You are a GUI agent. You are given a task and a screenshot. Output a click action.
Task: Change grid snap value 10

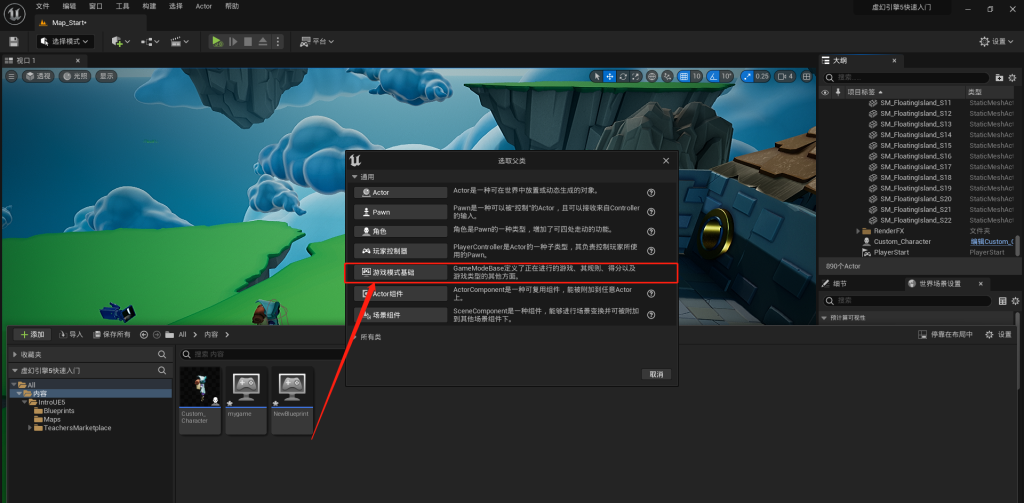coord(697,76)
